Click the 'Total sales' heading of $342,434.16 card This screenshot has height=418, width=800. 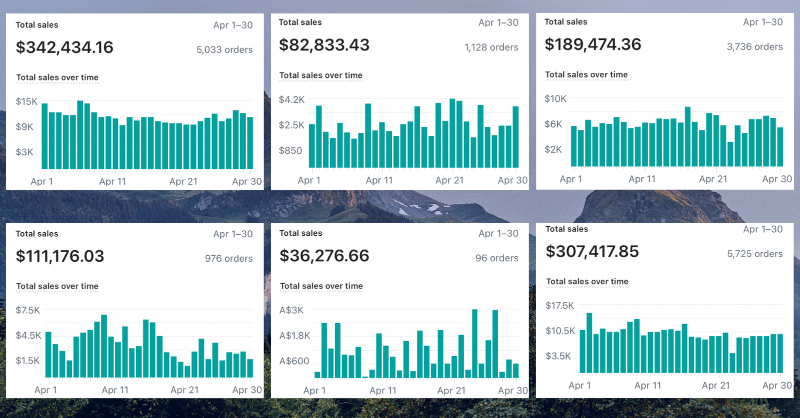pos(37,25)
